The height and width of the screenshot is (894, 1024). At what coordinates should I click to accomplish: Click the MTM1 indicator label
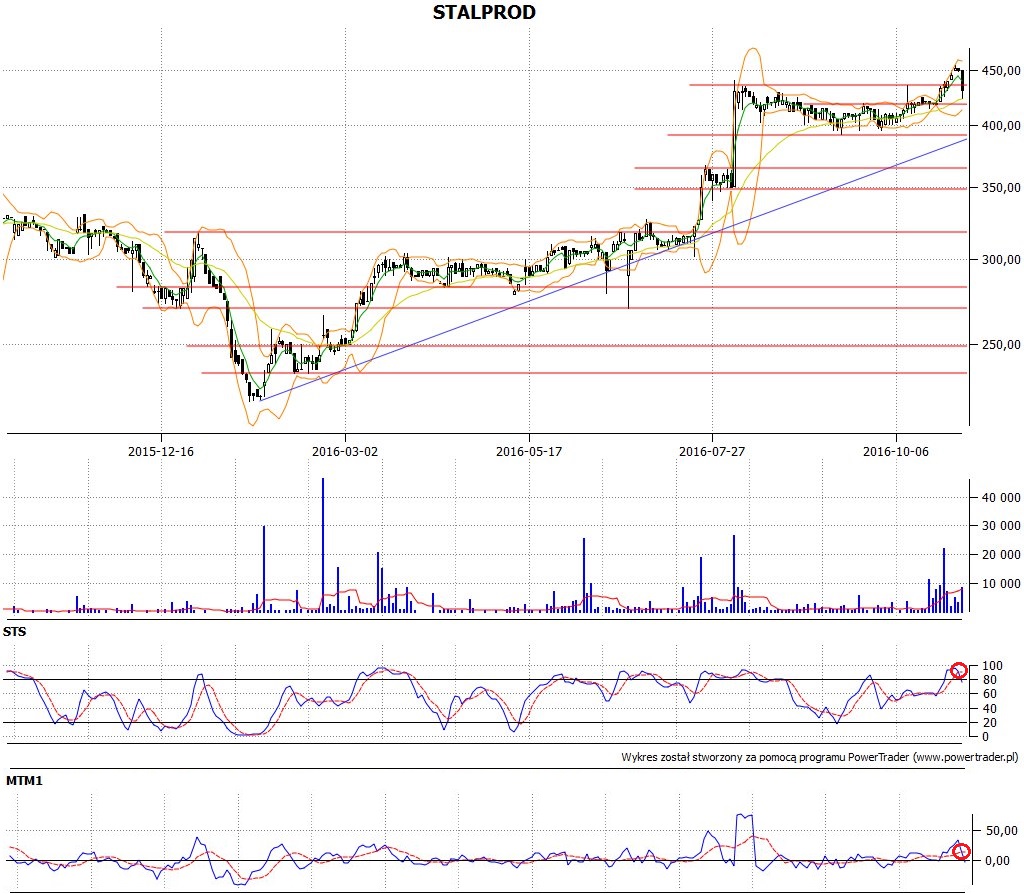[x=24, y=780]
